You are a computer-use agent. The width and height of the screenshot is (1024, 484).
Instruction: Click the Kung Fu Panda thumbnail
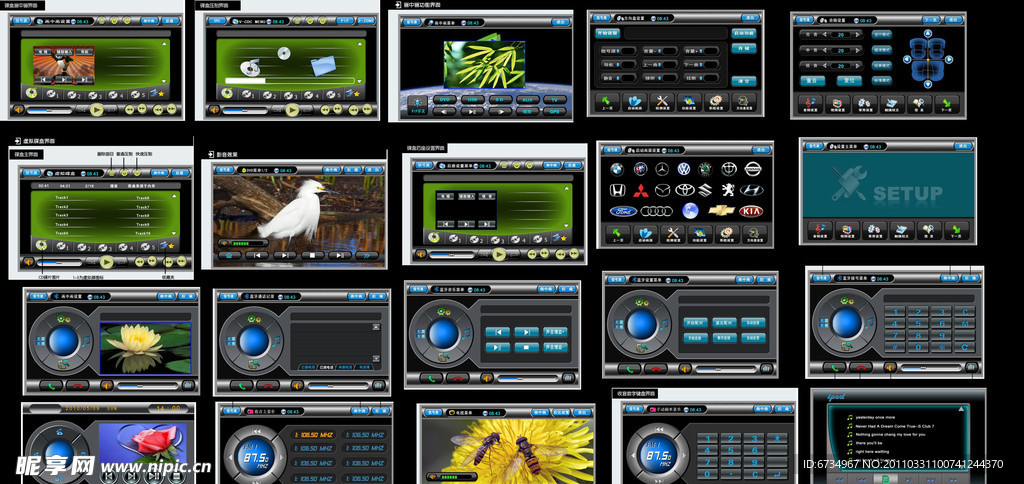[63, 65]
